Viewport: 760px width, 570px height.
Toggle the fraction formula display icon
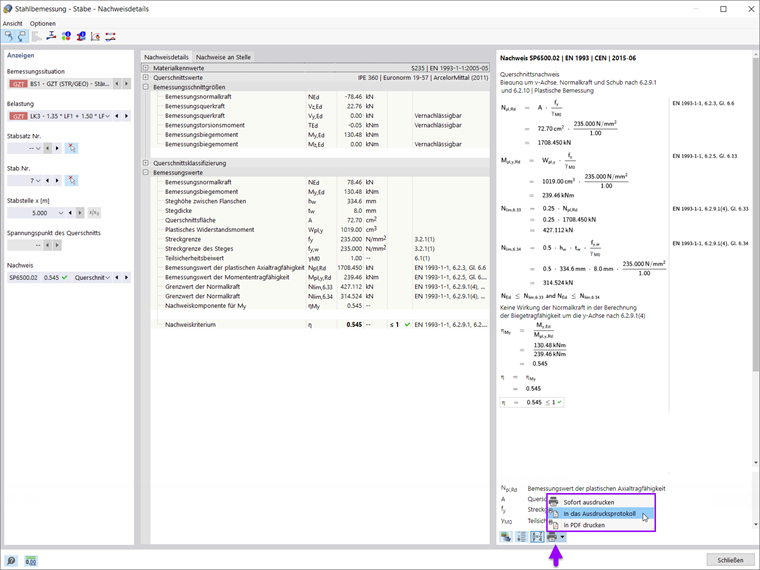coord(537,537)
